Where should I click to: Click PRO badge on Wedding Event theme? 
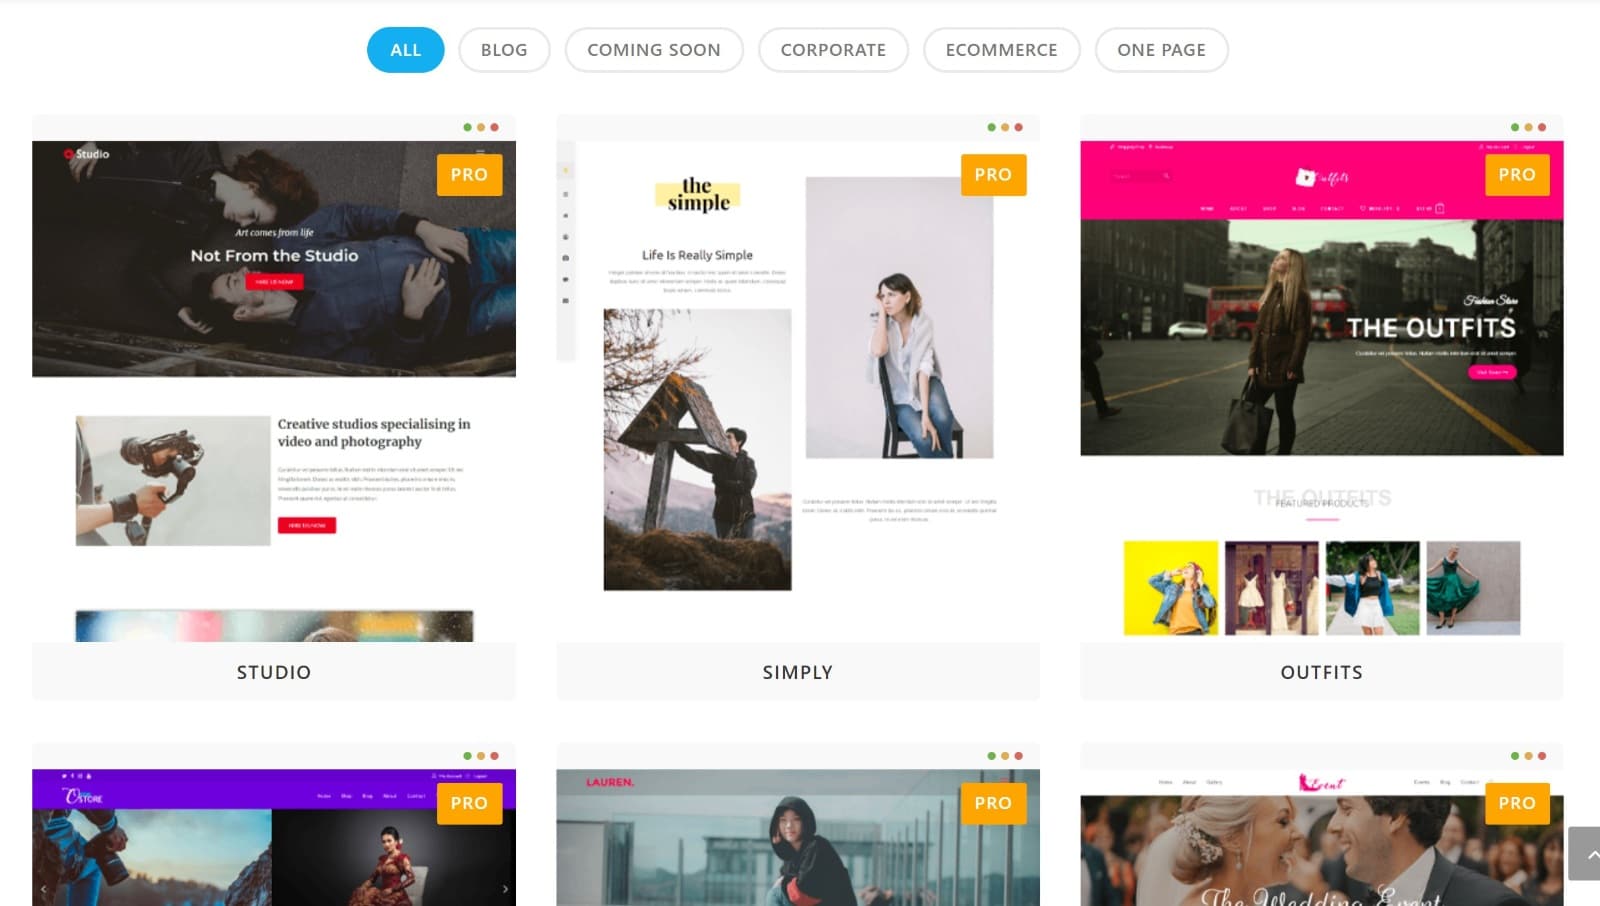(x=1517, y=803)
